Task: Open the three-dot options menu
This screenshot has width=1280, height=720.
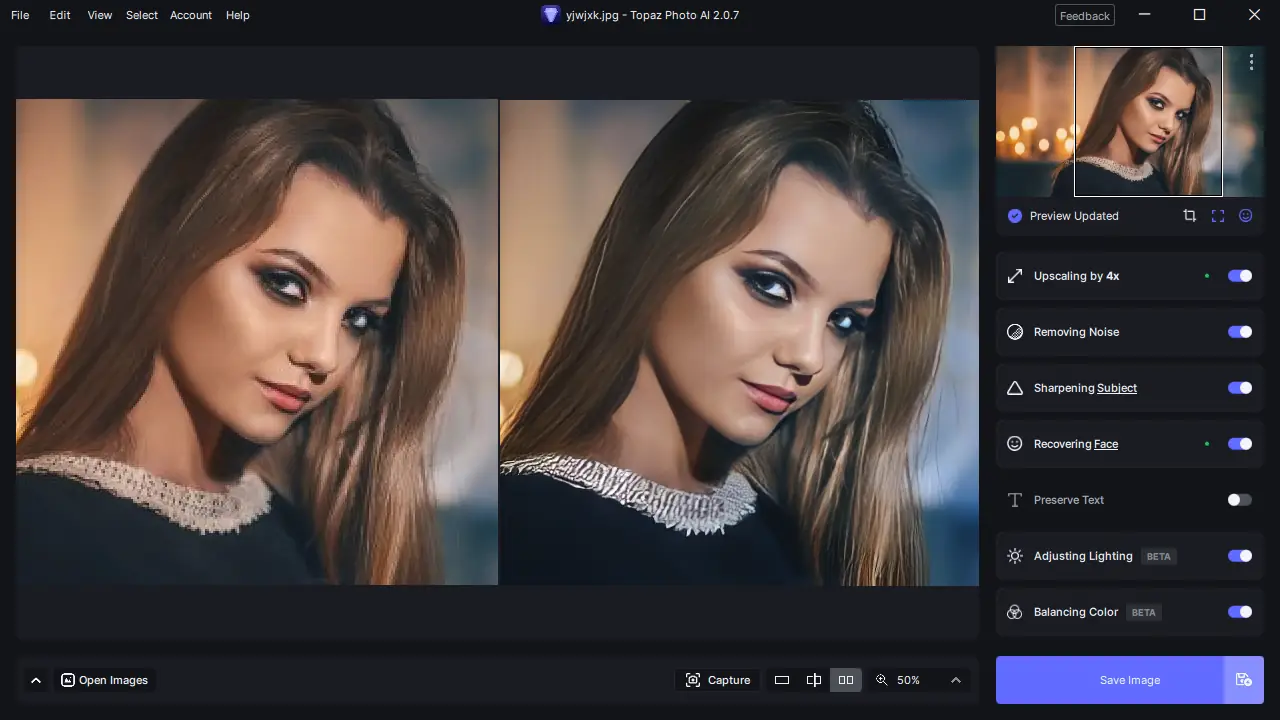Action: pos(1251,62)
